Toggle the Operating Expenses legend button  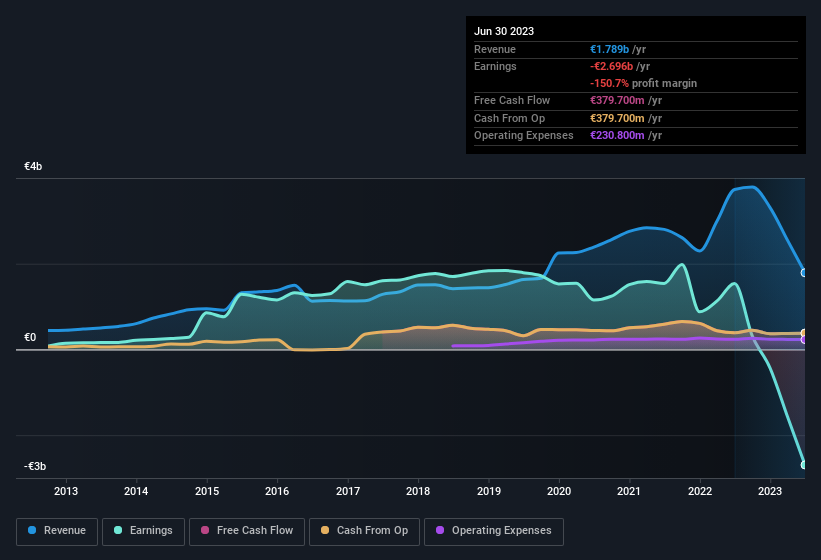pos(494,531)
